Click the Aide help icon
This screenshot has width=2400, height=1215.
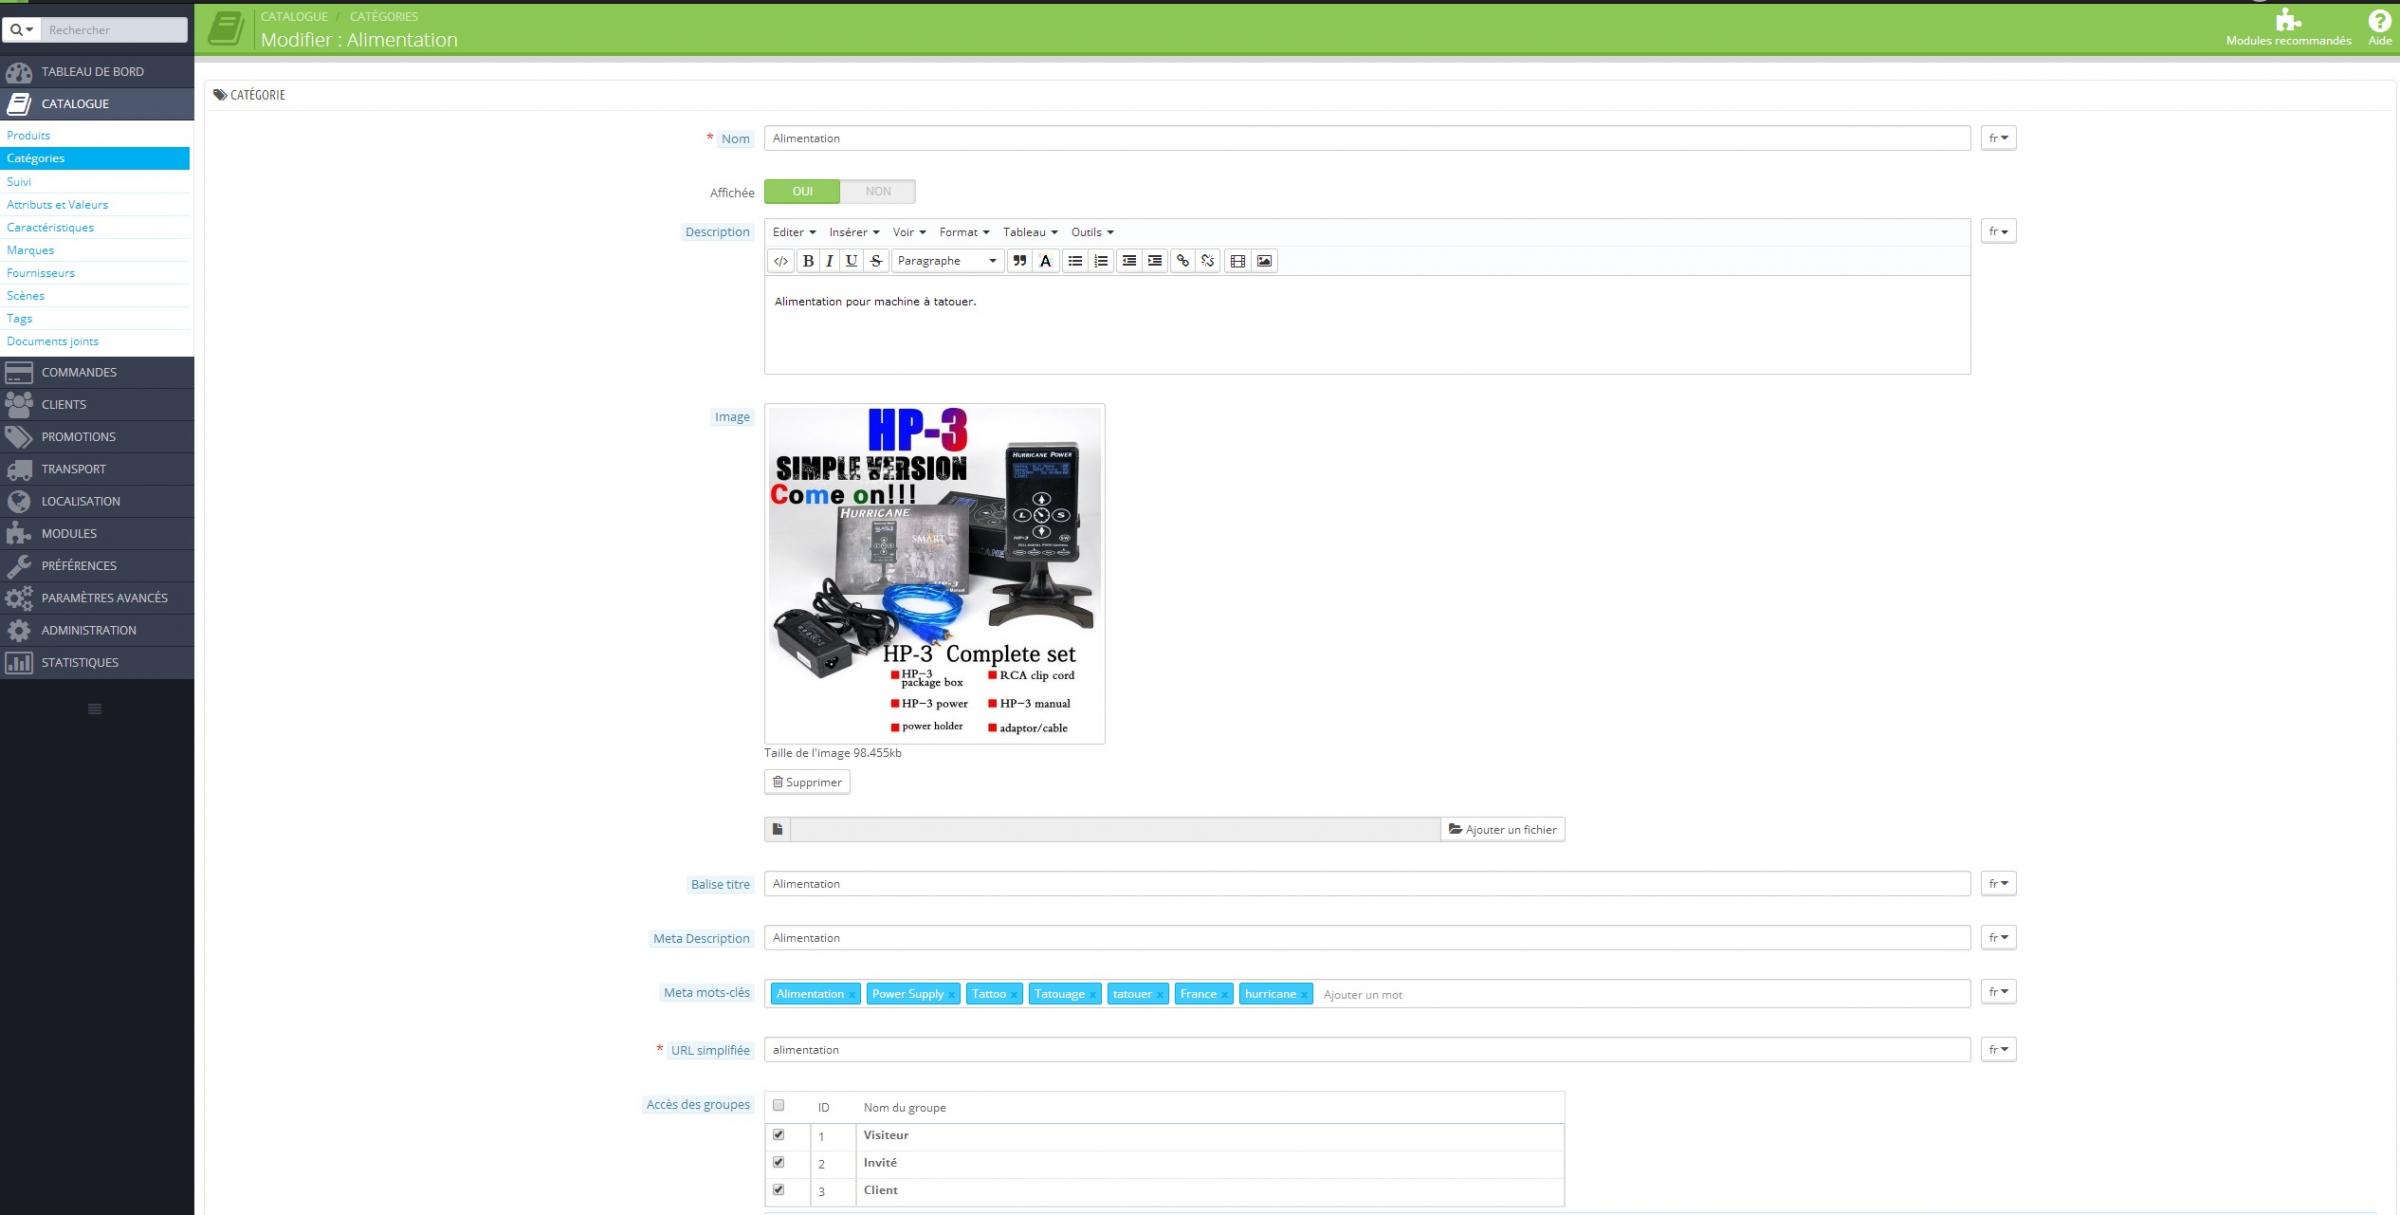pos(2379,21)
